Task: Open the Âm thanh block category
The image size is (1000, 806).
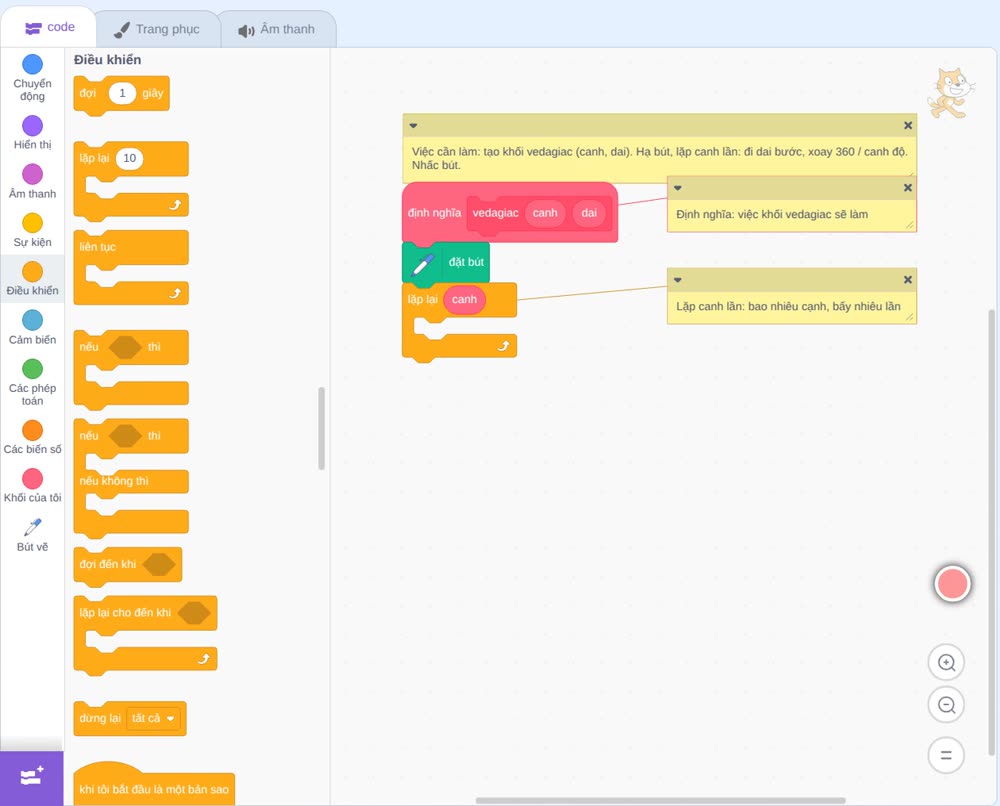Action: pos(33,182)
